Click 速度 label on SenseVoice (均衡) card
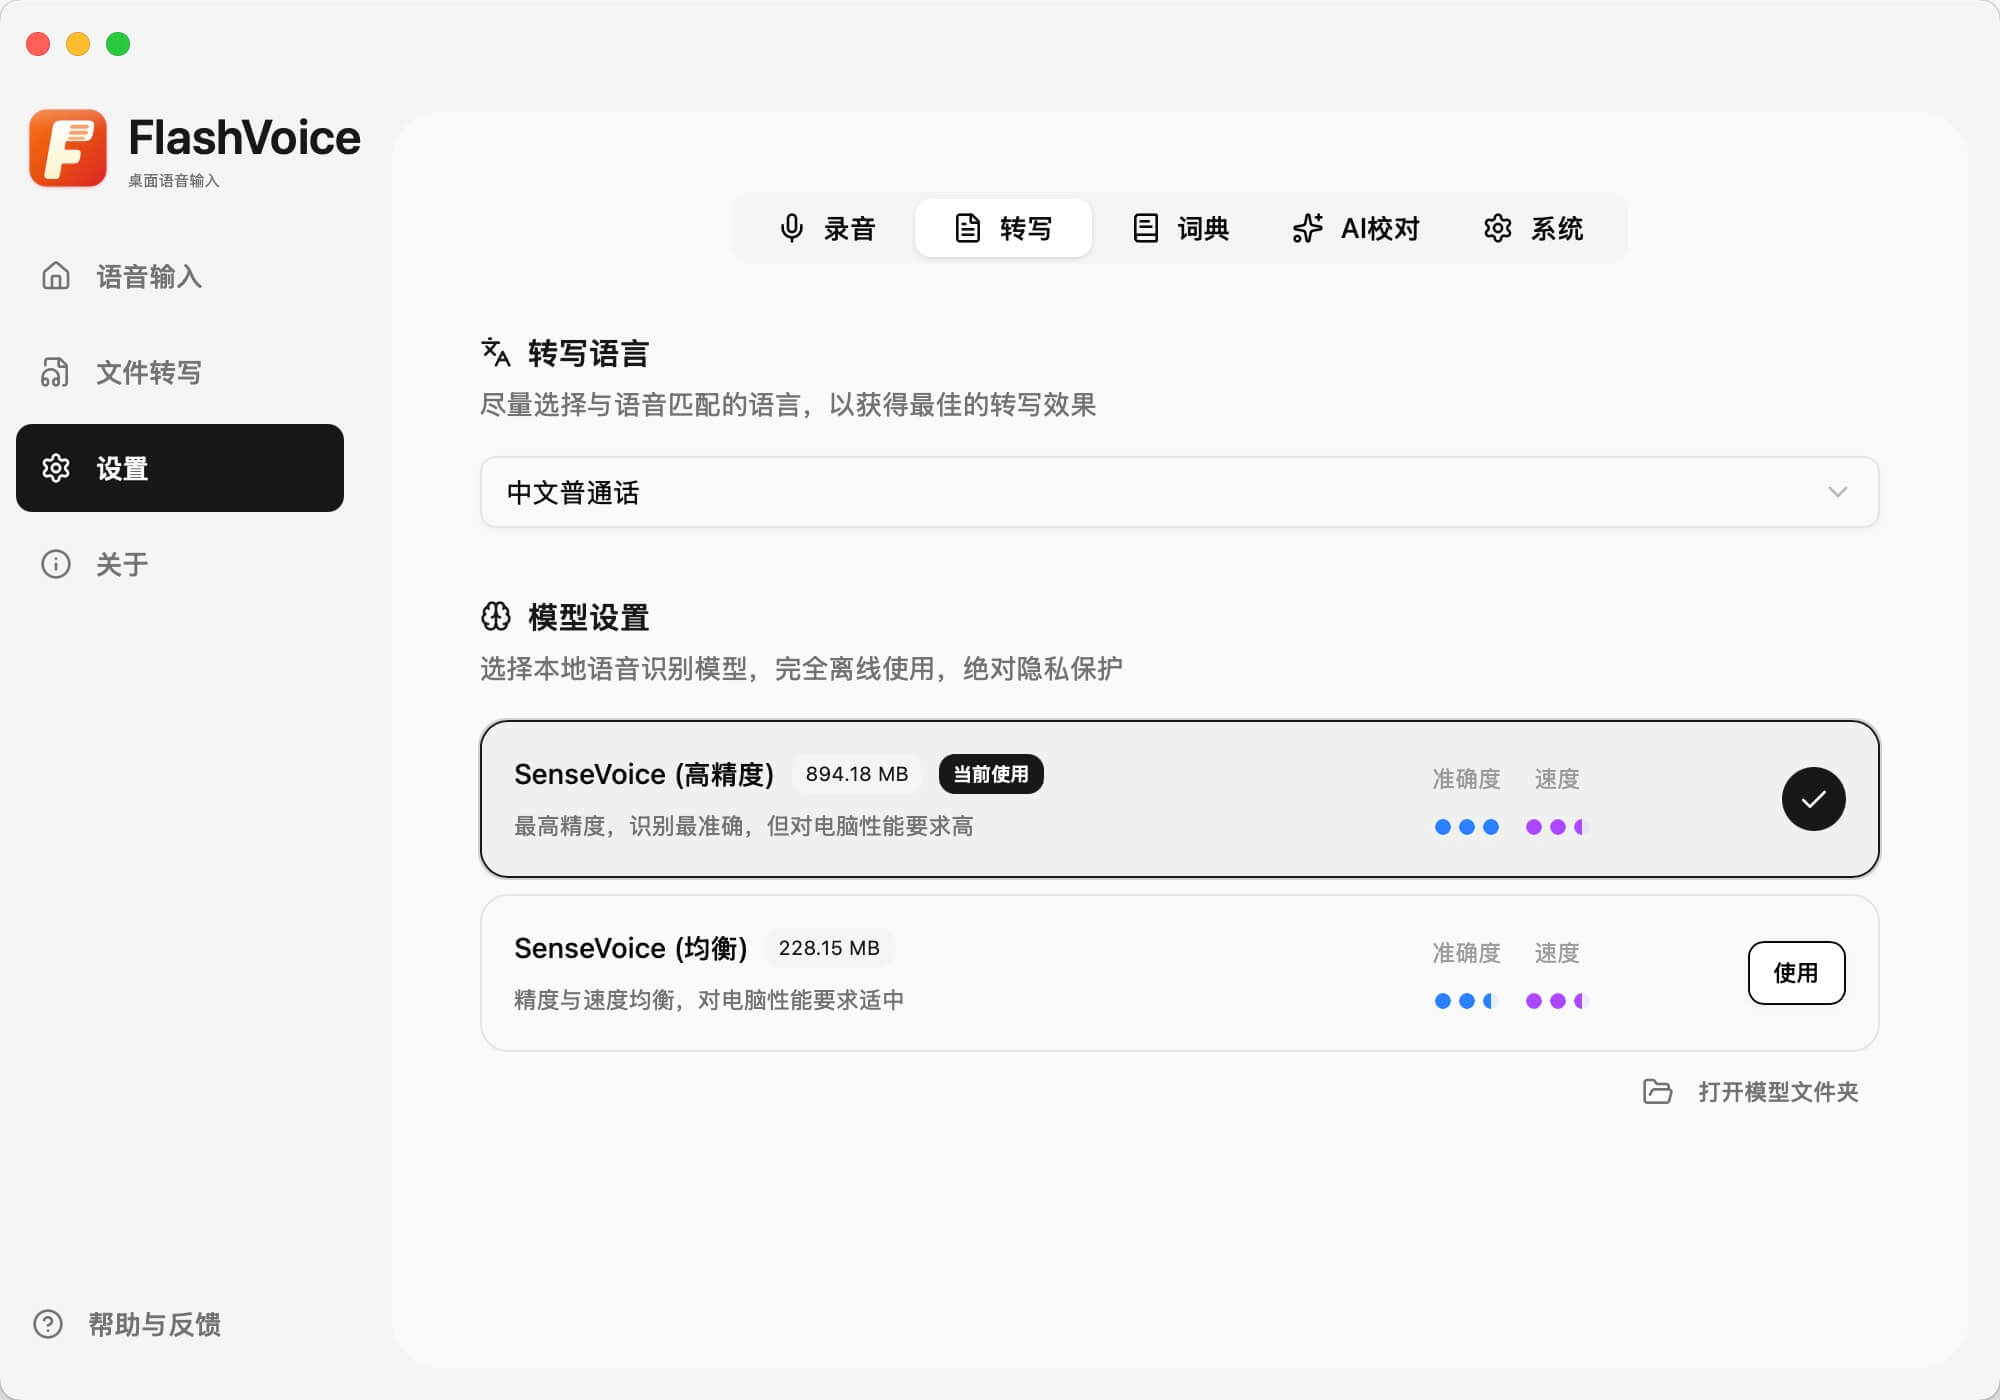 1557,953
